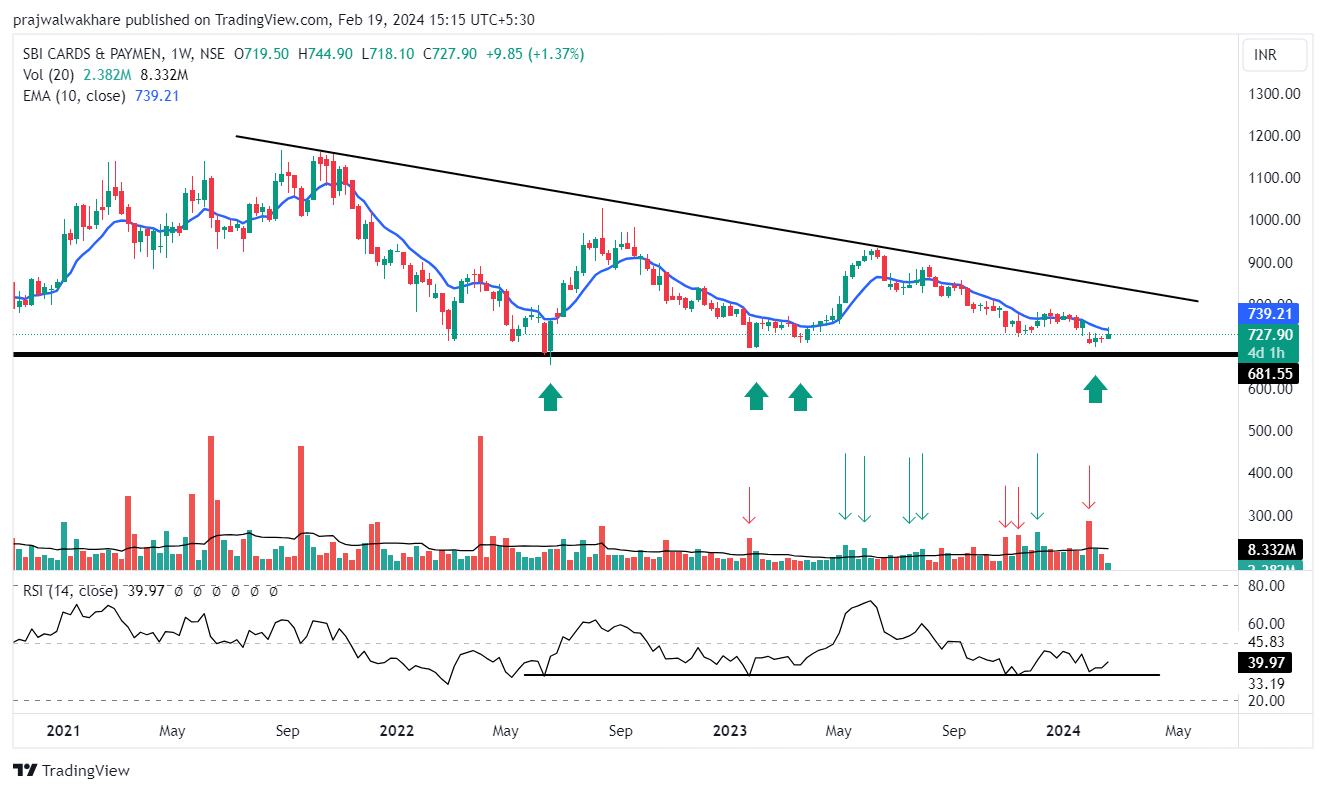This screenshot has width=1326, height=792.
Task: Select the leftmost red down arrow above volume
Action: coord(748,505)
